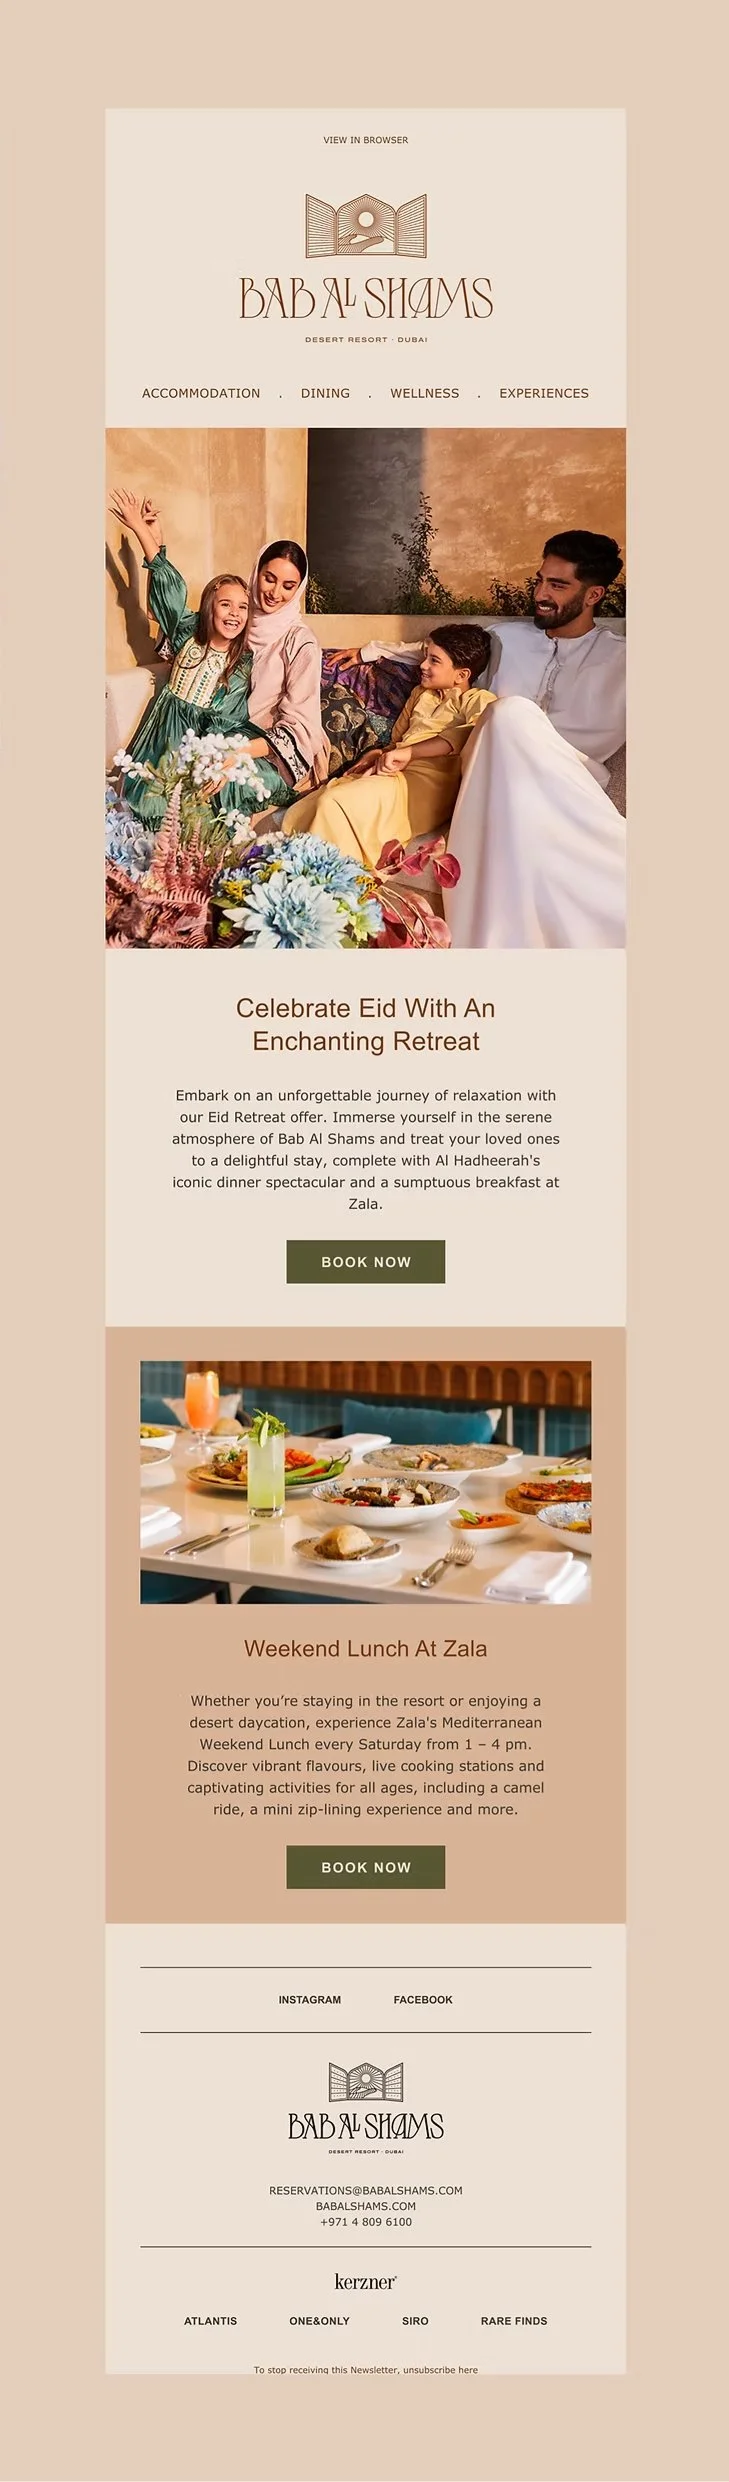Open the Experiences navigation link
This screenshot has height=2482, width=729.
(544, 393)
